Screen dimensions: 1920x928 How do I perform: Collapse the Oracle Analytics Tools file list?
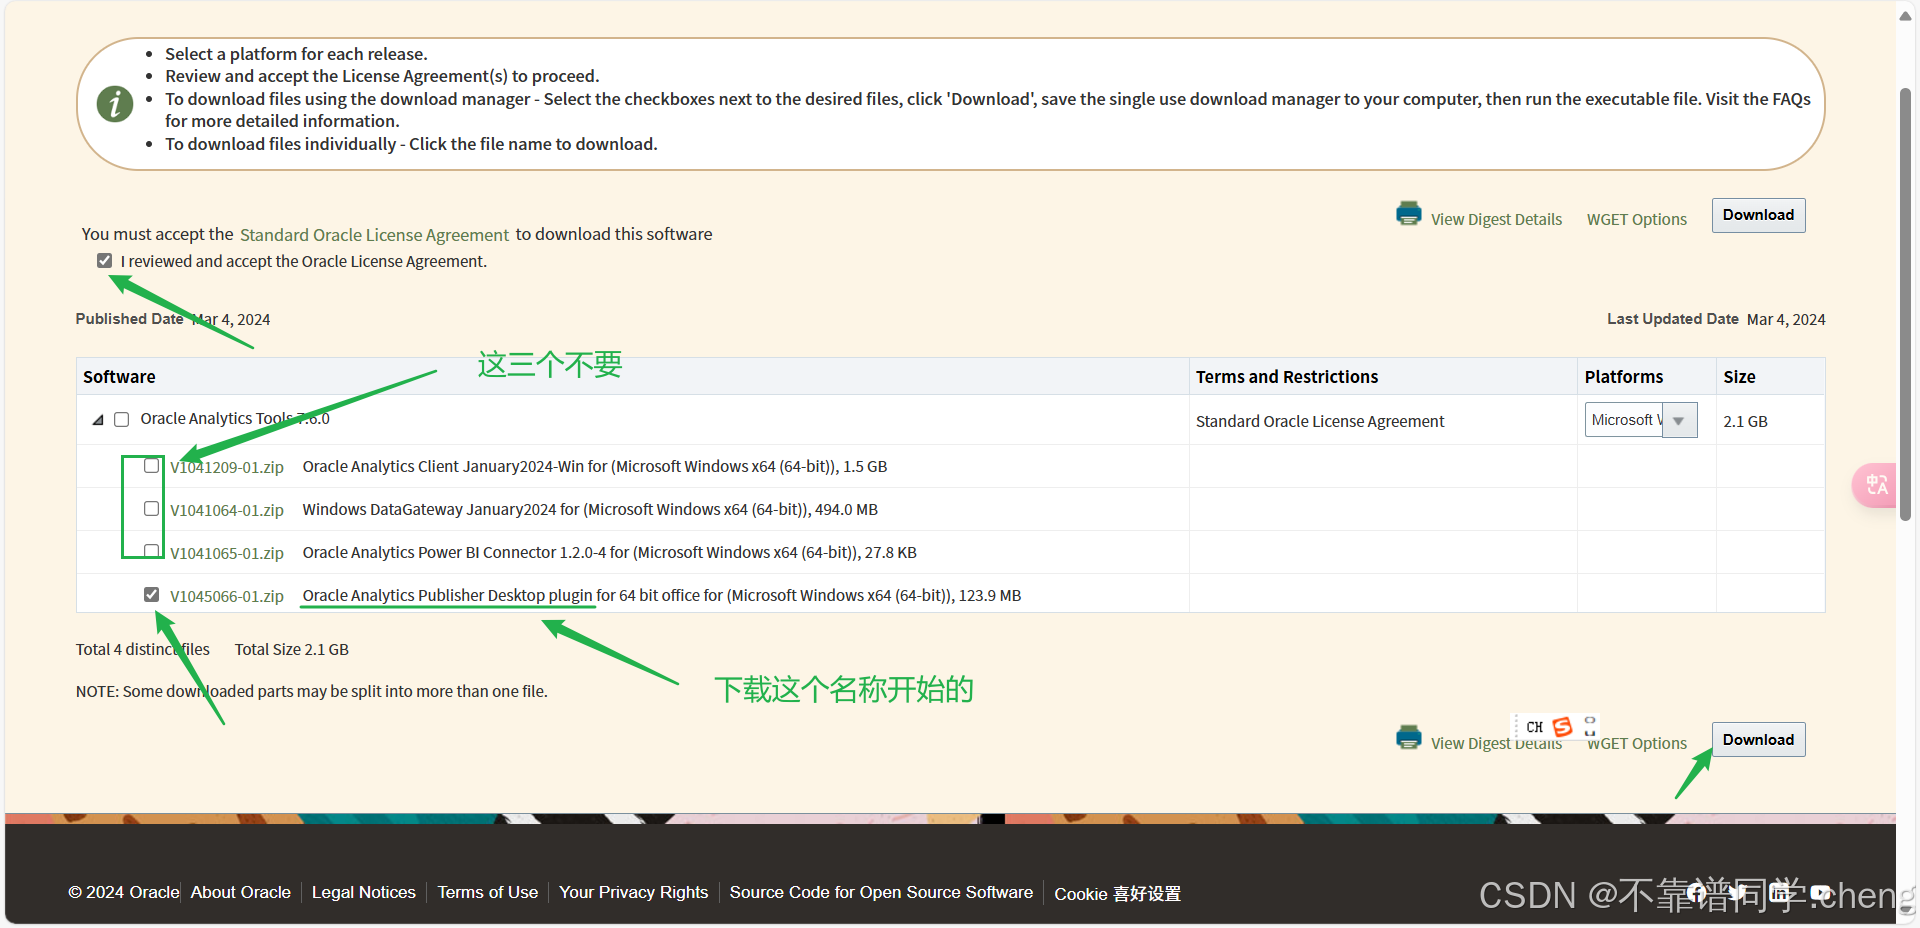coord(99,419)
